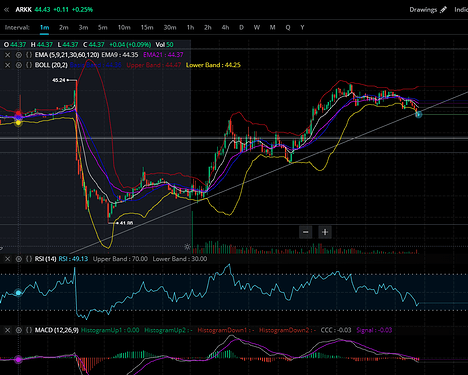Zoom in chart with plus button
The image size is (468, 375).
(x=325, y=232)
